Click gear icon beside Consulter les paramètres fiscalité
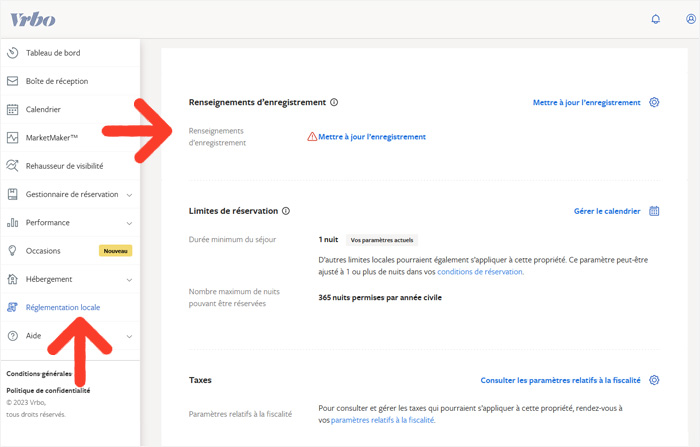This screenshot has height=447, width=700. [654, 380]
